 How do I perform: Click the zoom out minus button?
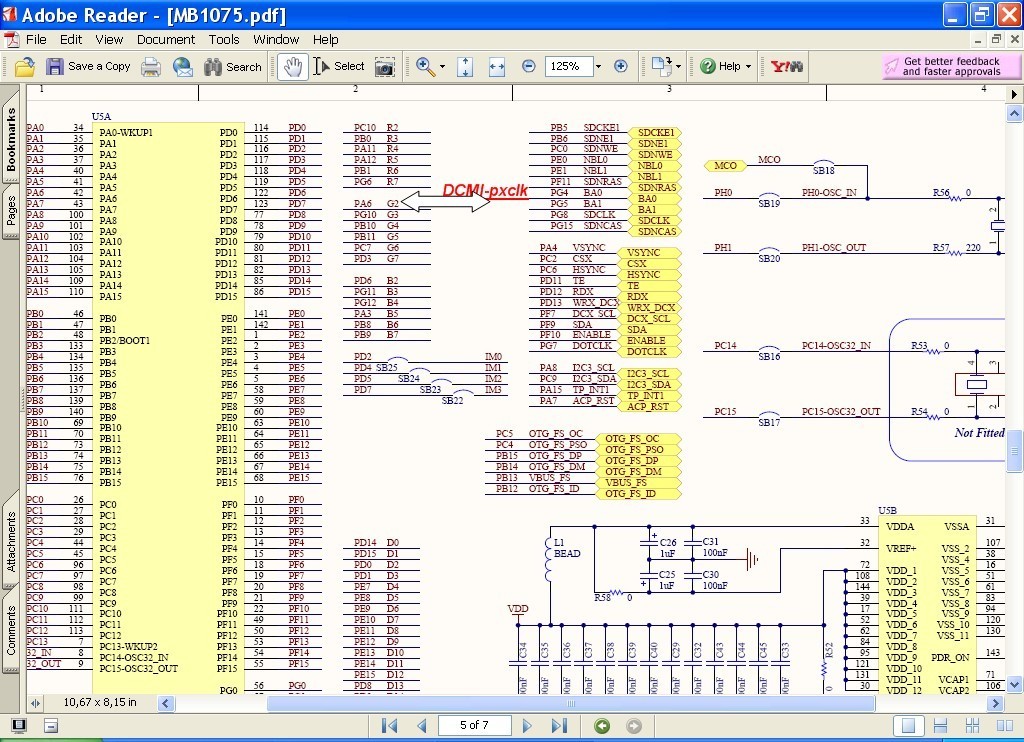click(529, 67)
